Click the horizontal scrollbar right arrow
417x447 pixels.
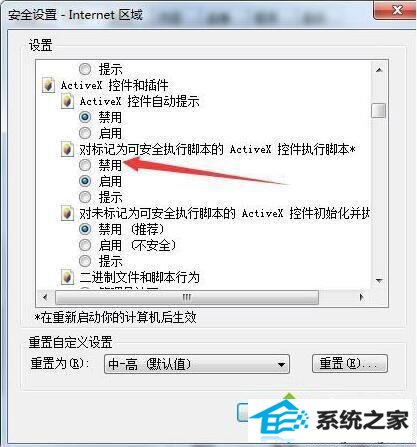point(361,297)
